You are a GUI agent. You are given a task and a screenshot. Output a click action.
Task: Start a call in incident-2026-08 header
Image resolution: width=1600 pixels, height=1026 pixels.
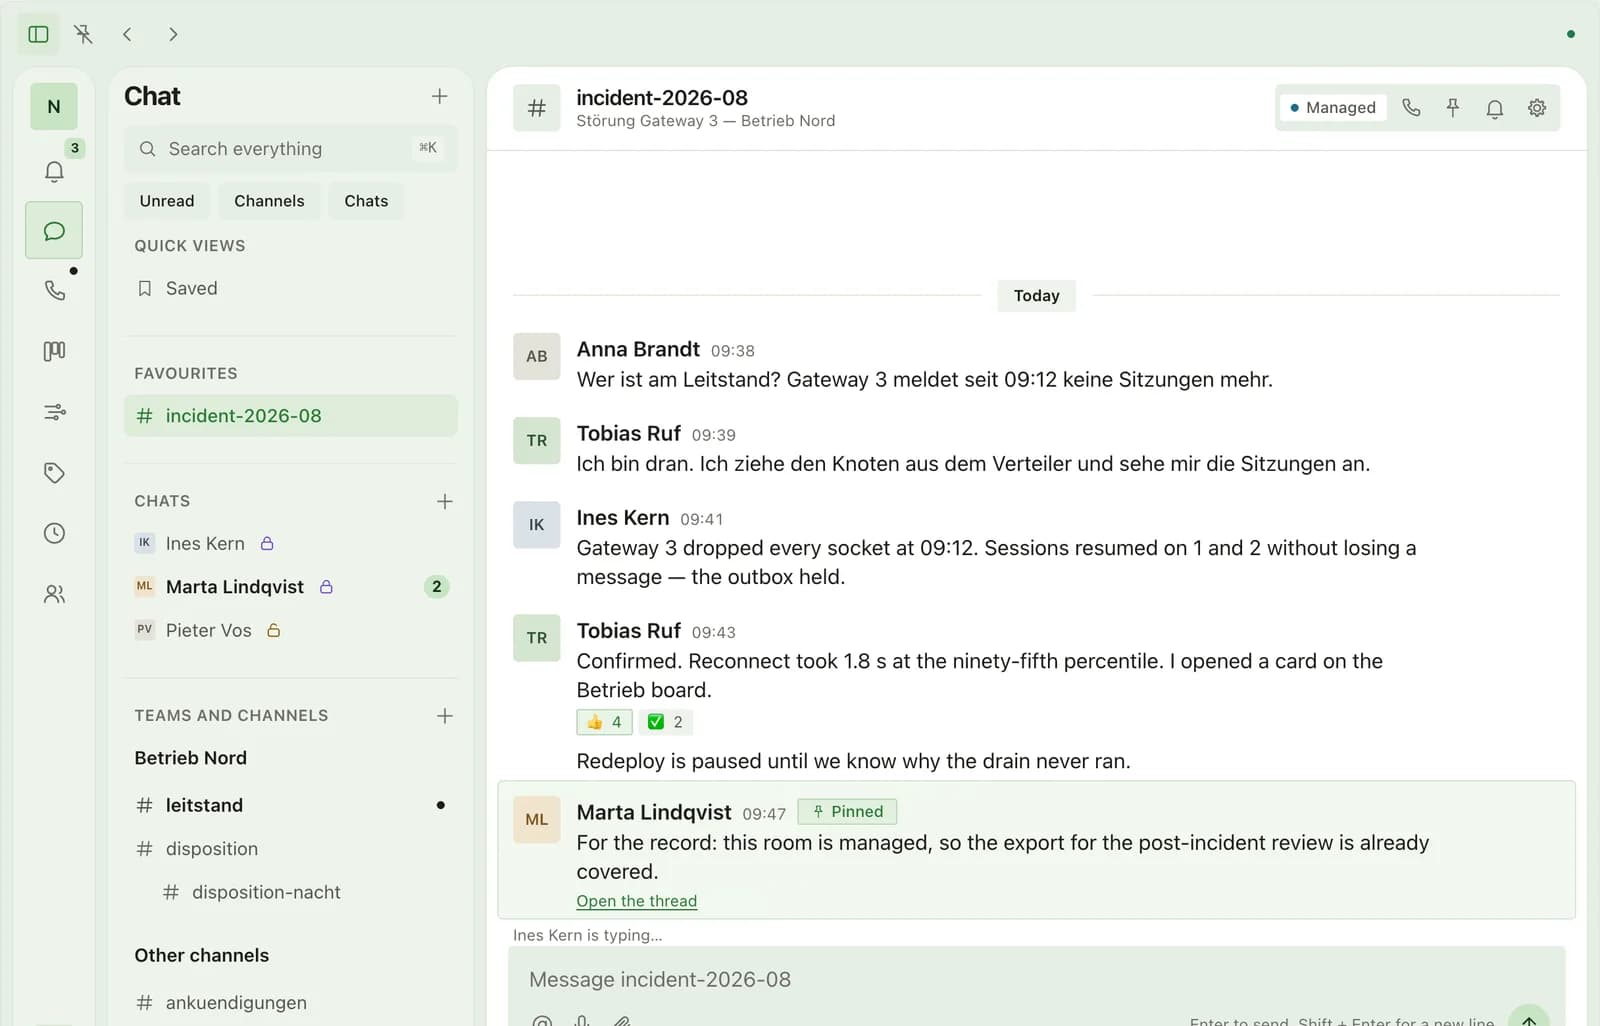[x=1411, y=107]
